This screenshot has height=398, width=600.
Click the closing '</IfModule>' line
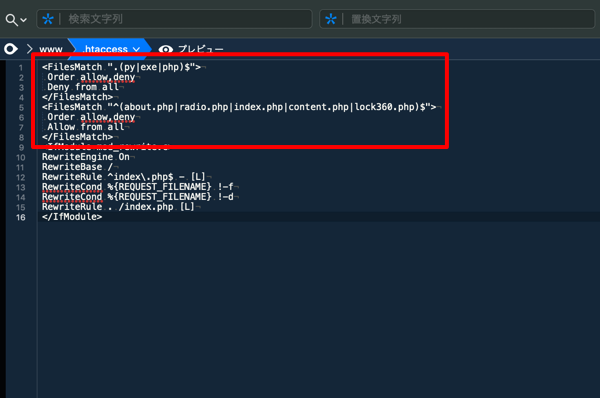pos(72,217)
